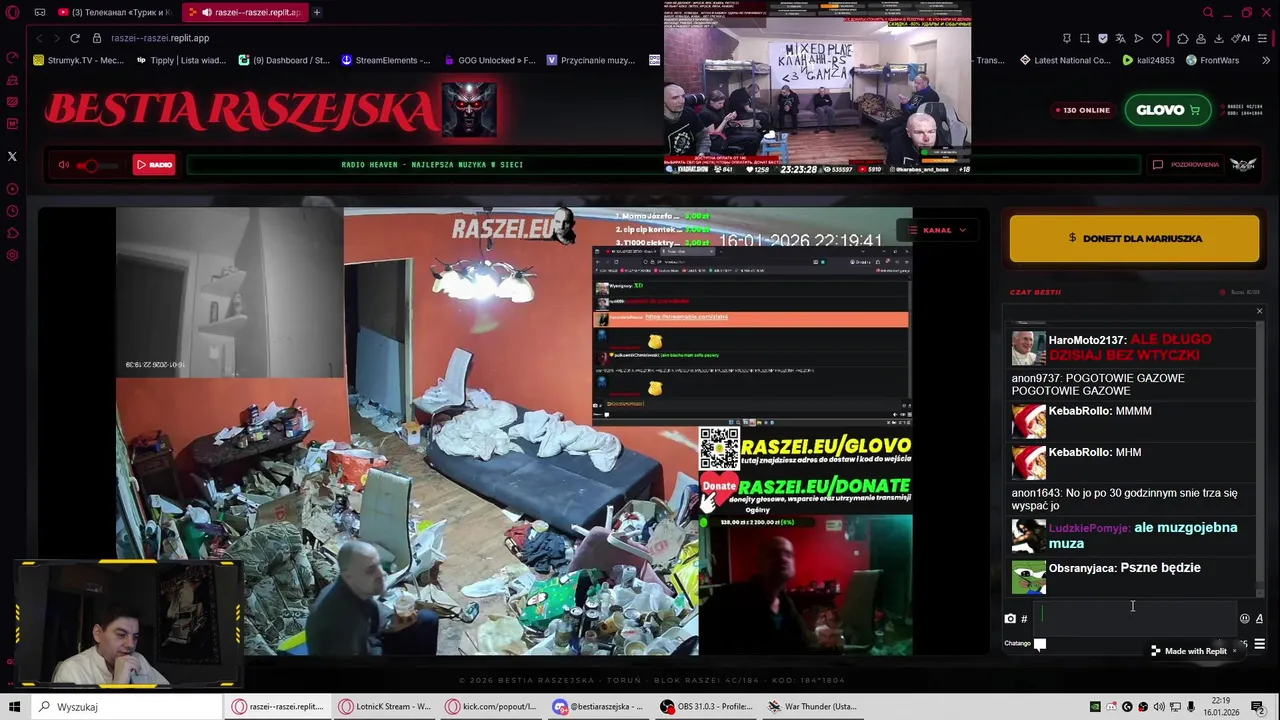Click the chat message scrollbar
This screenshot has height=720, width=1280.
pyautogui.click(x=1260, y=460)
